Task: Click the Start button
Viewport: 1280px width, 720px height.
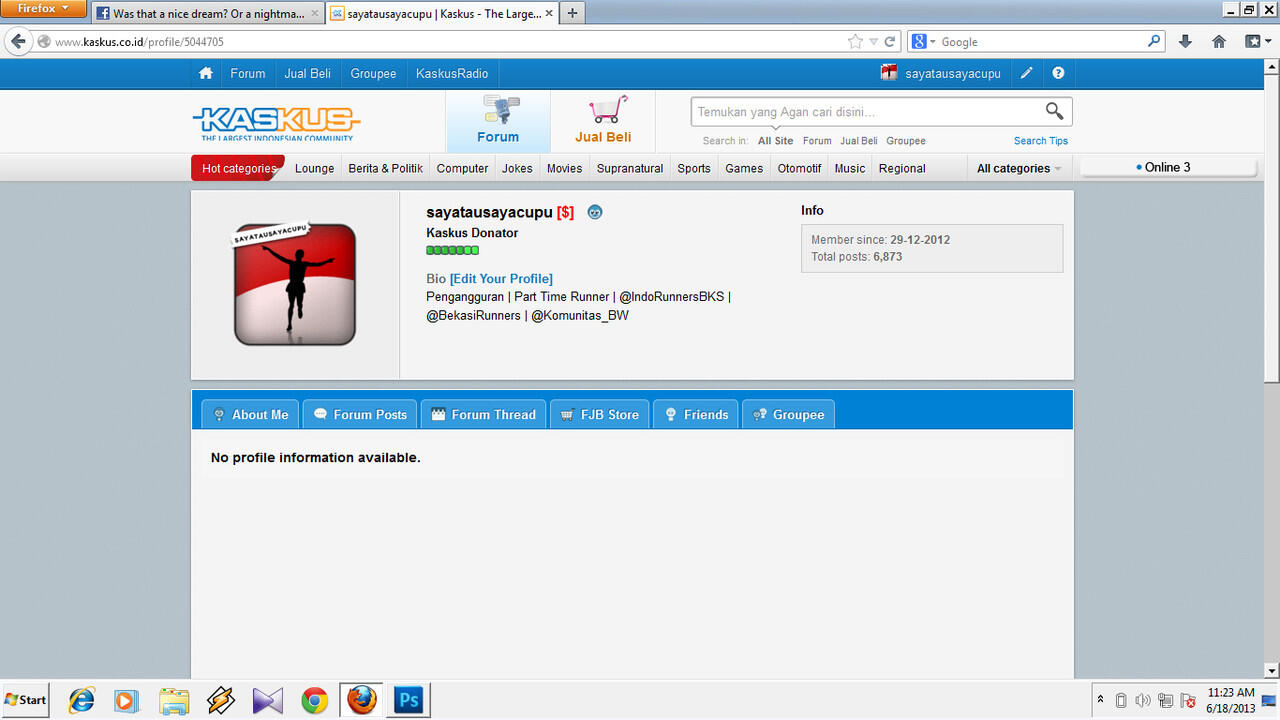Action: pos(26,700)
